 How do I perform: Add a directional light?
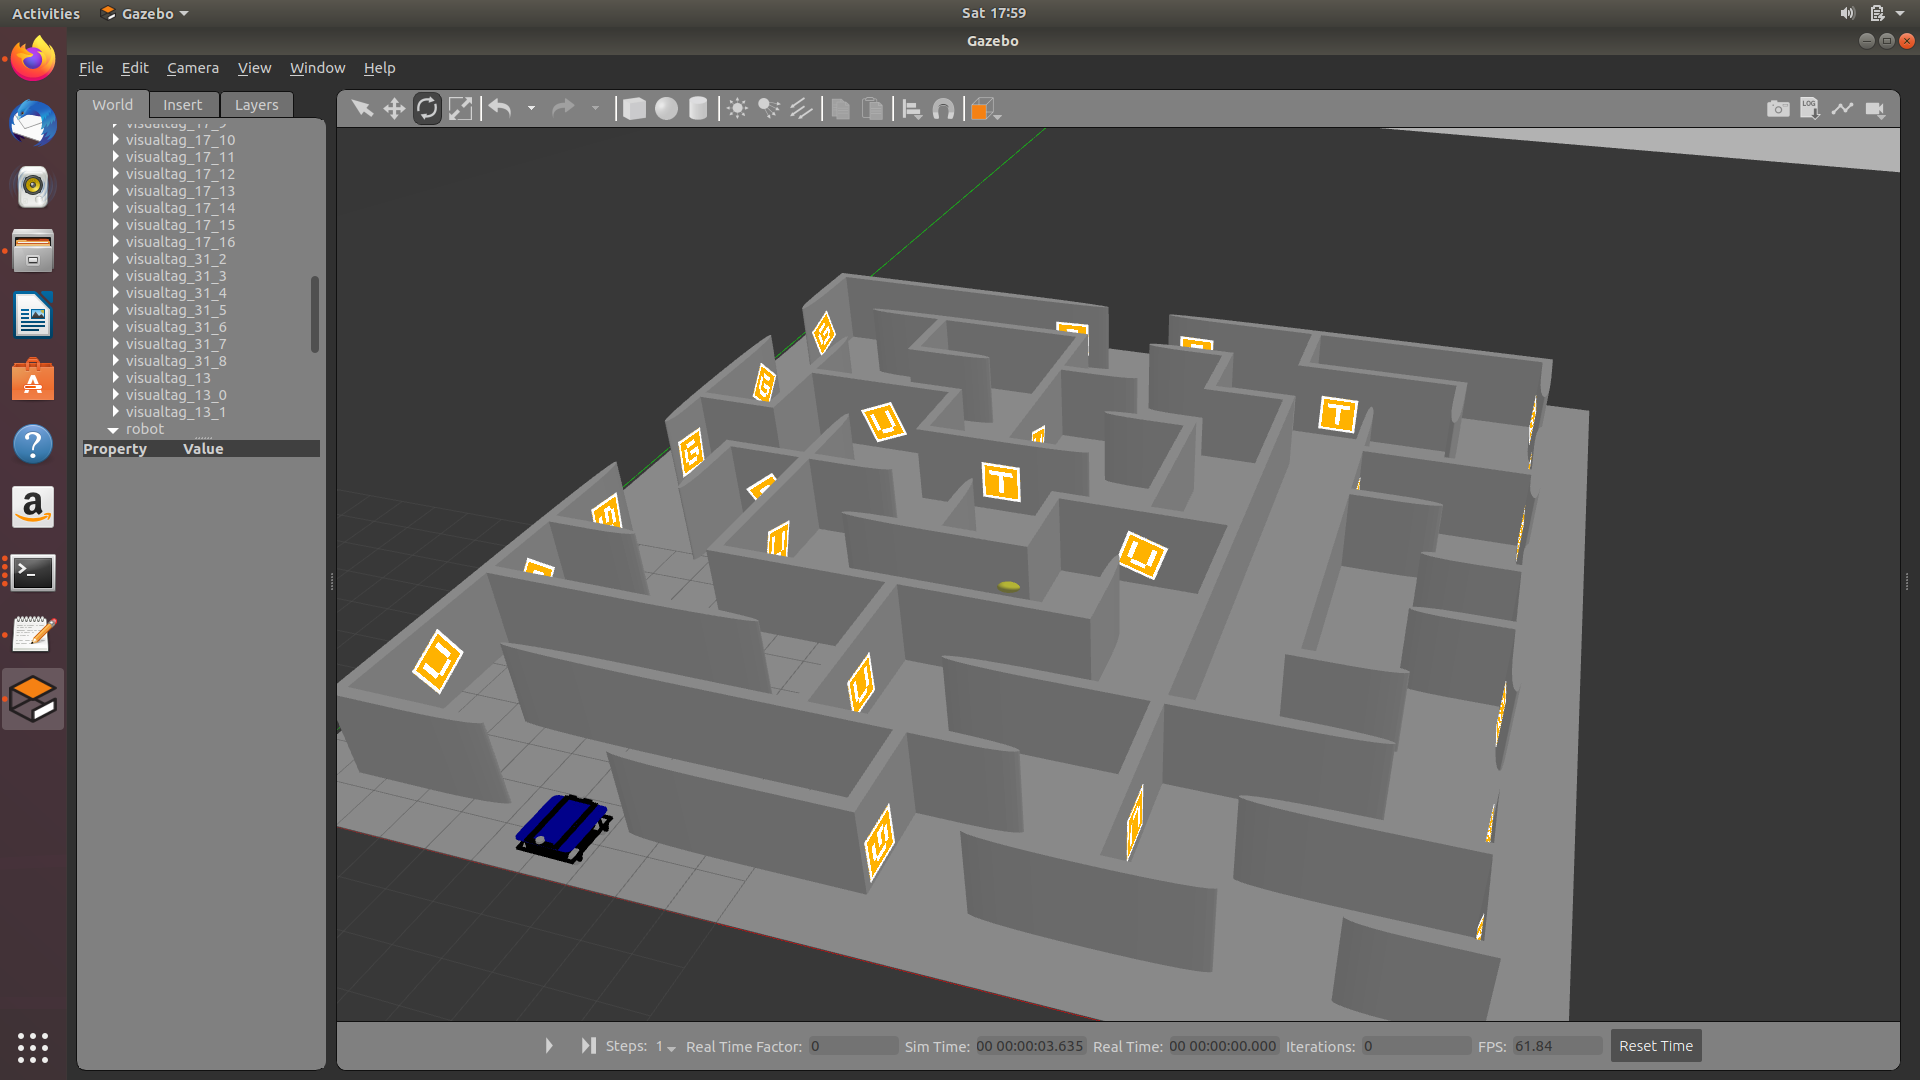[801, 108]
